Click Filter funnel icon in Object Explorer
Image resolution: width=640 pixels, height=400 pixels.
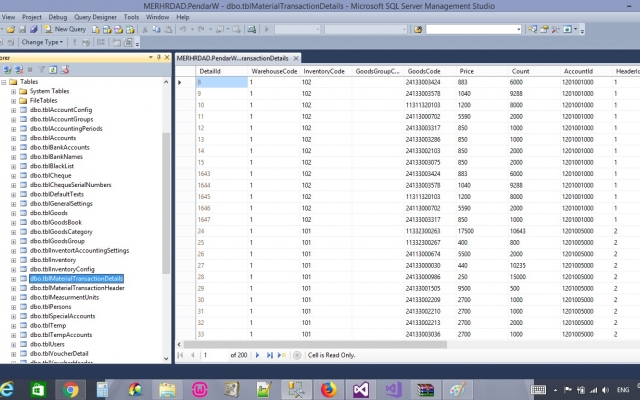point(41,70)
